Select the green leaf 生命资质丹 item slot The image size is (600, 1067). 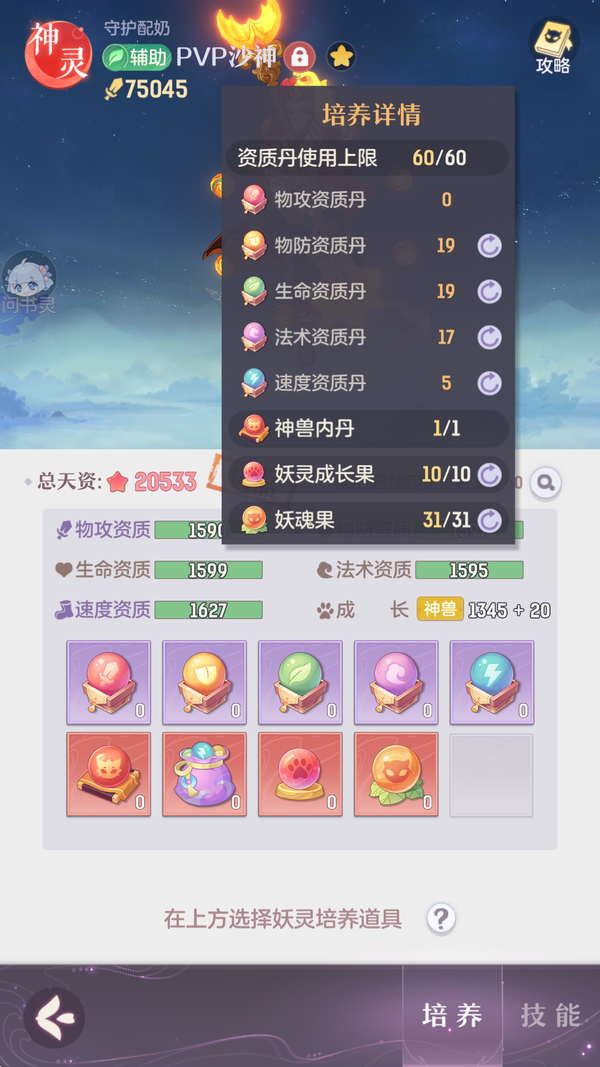[x=301, y=682]
